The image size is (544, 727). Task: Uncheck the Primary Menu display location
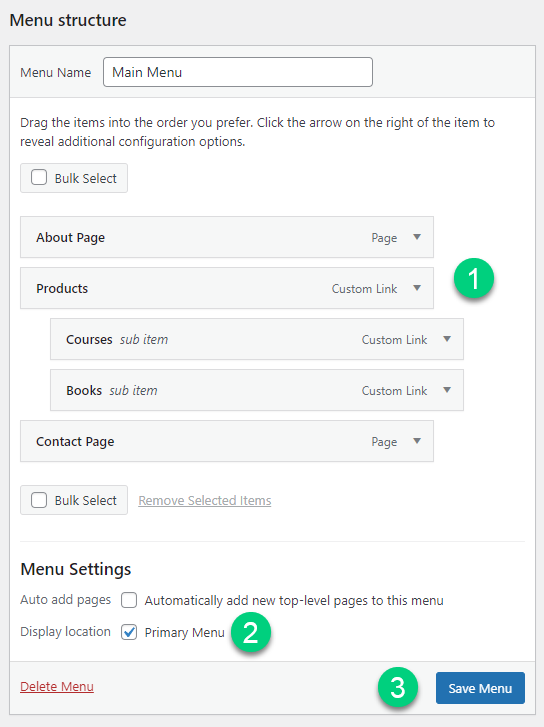click(x=129, y=632)
